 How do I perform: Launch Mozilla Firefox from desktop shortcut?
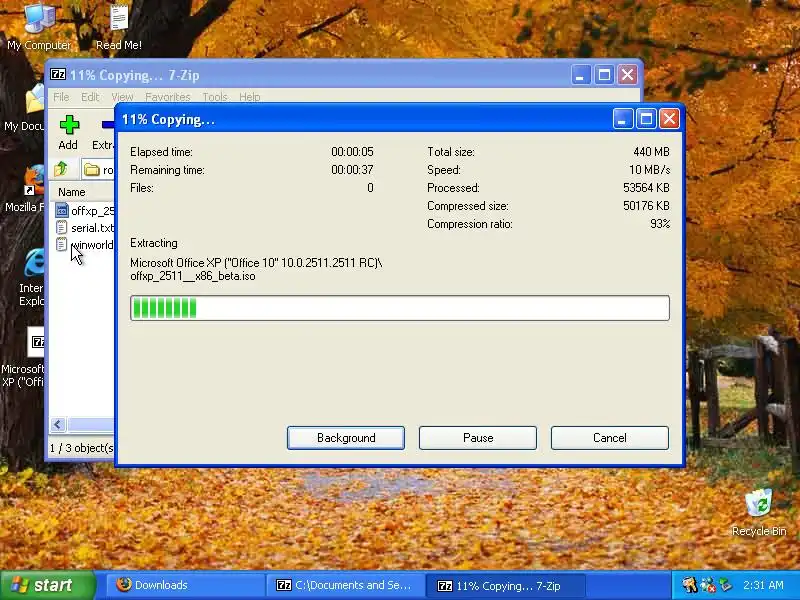[26, 188]
